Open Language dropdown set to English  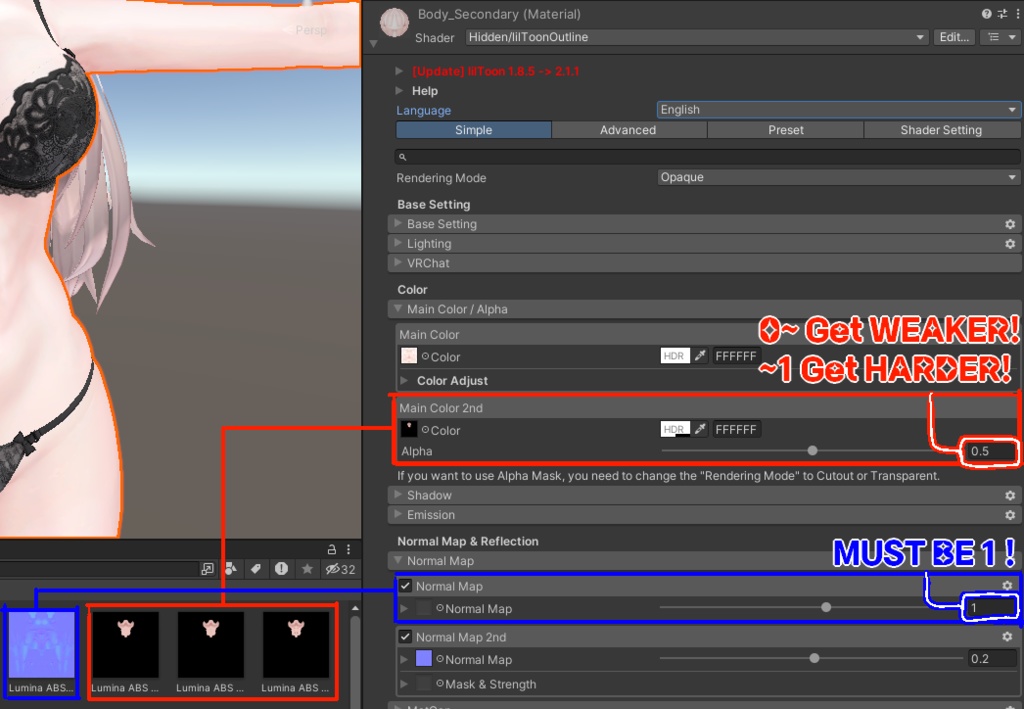(839, 110)
